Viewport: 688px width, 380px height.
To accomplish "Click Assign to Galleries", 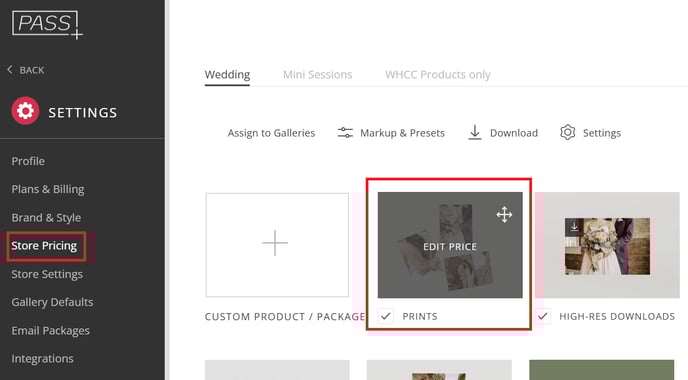I will (271, 133).
